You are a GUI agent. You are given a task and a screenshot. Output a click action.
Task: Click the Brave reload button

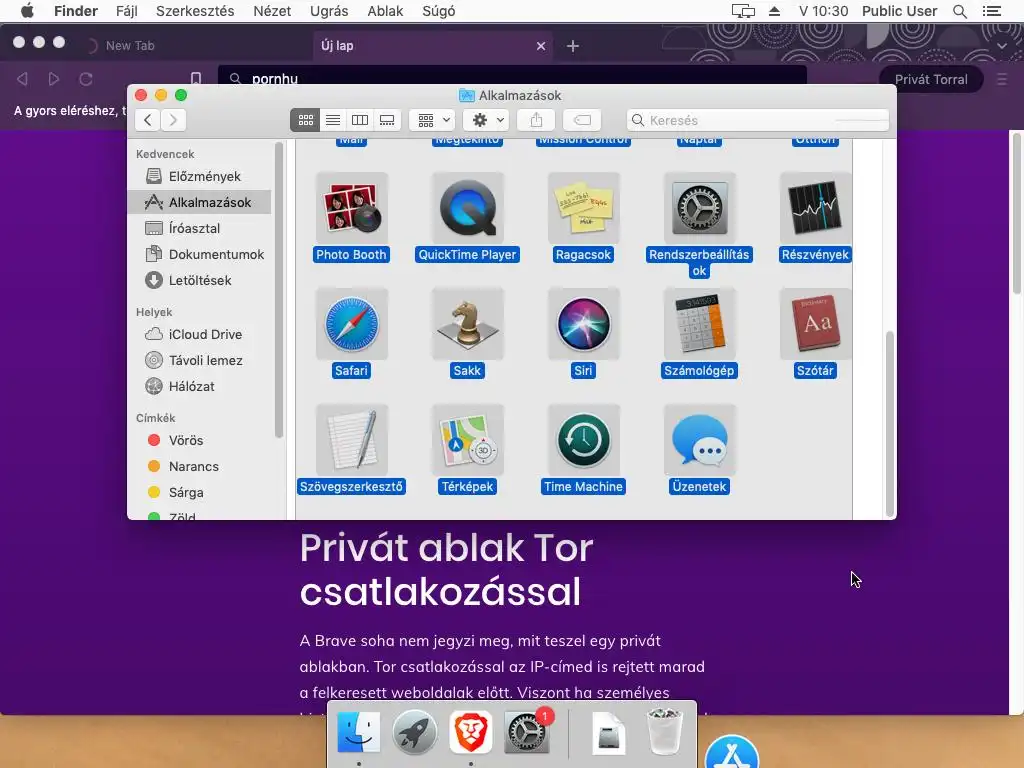click(x=86, y=79)
